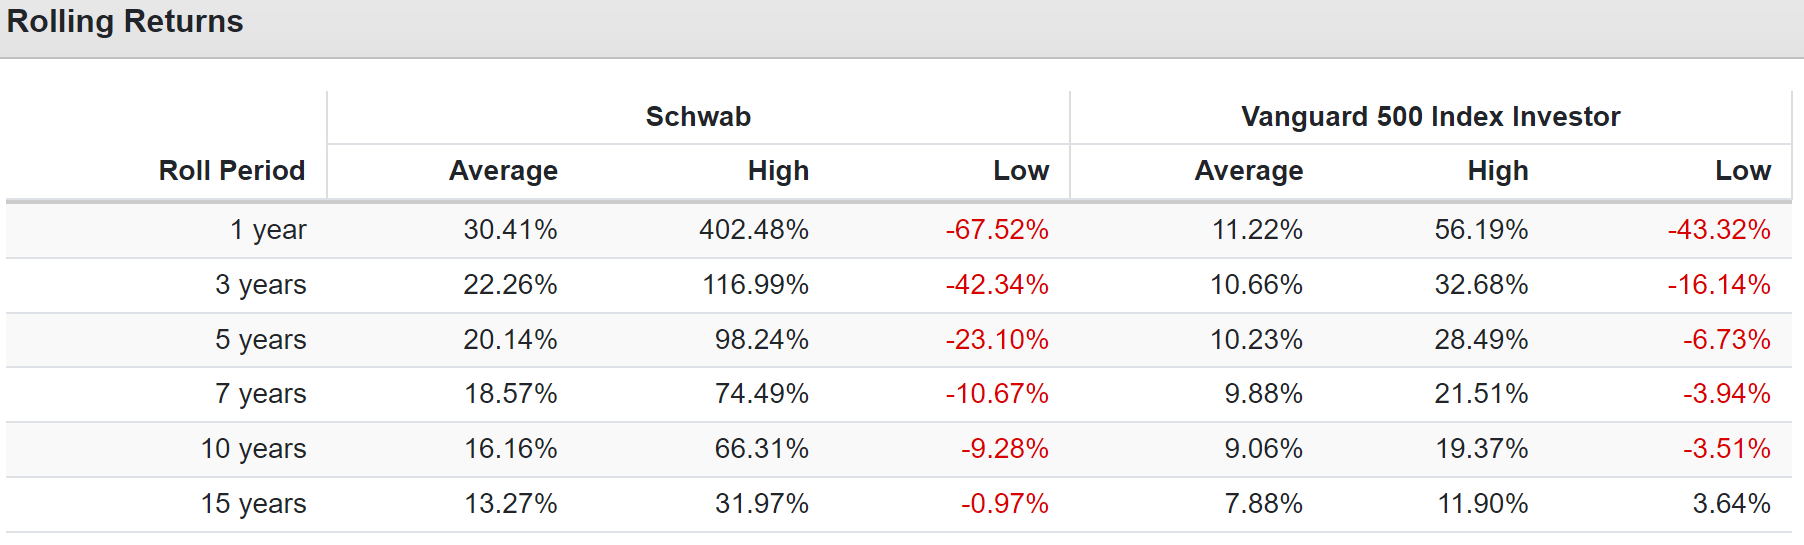Click the Rolling Returns section header

pyautogui.click(x=125, y=21)
